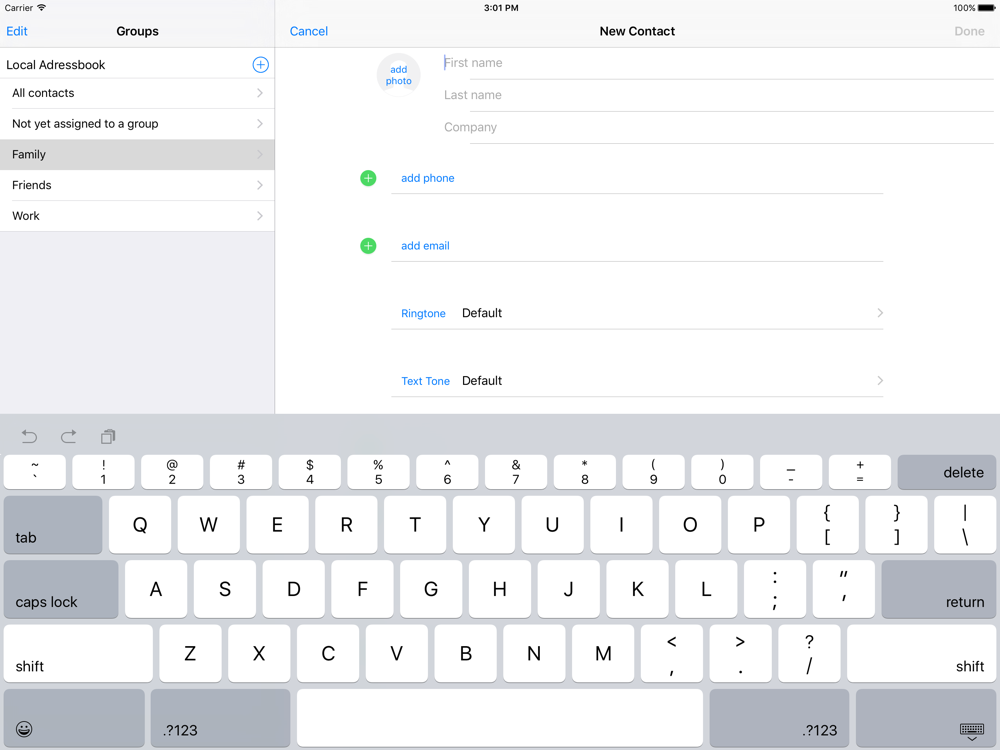Viewport: 1000px width, 750px height.
Task: Tap the right shift key
Action: (x=922, y=653)
